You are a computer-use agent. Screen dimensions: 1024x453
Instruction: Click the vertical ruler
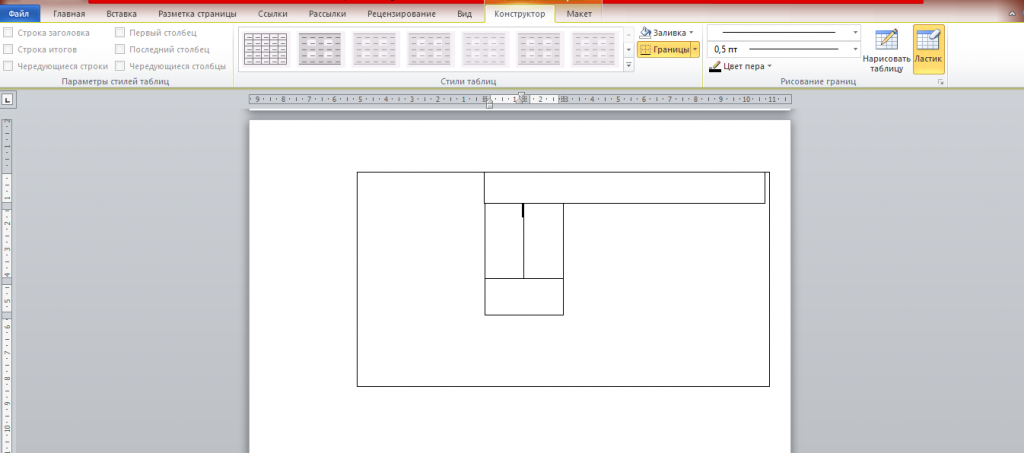point(7,285)
